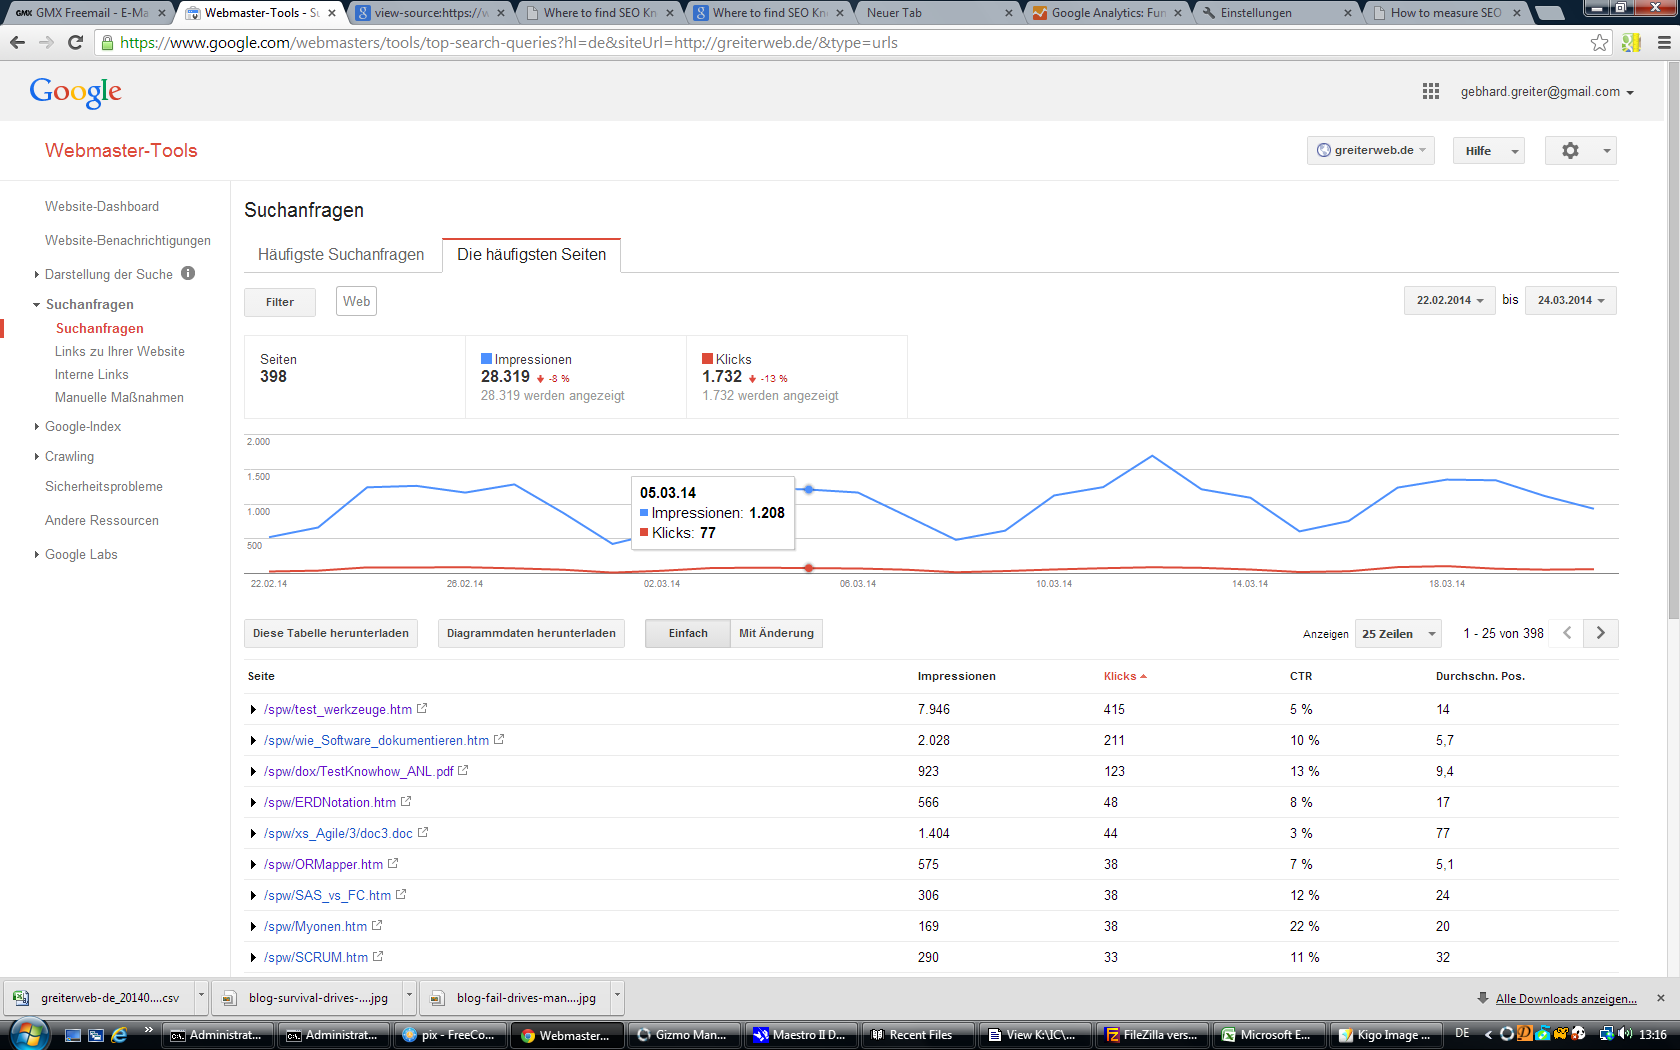Open external link icon for TestKnowhow_ANL.pdf
The width and height of the screenshot is (1680, 1050).
[463, 770]
